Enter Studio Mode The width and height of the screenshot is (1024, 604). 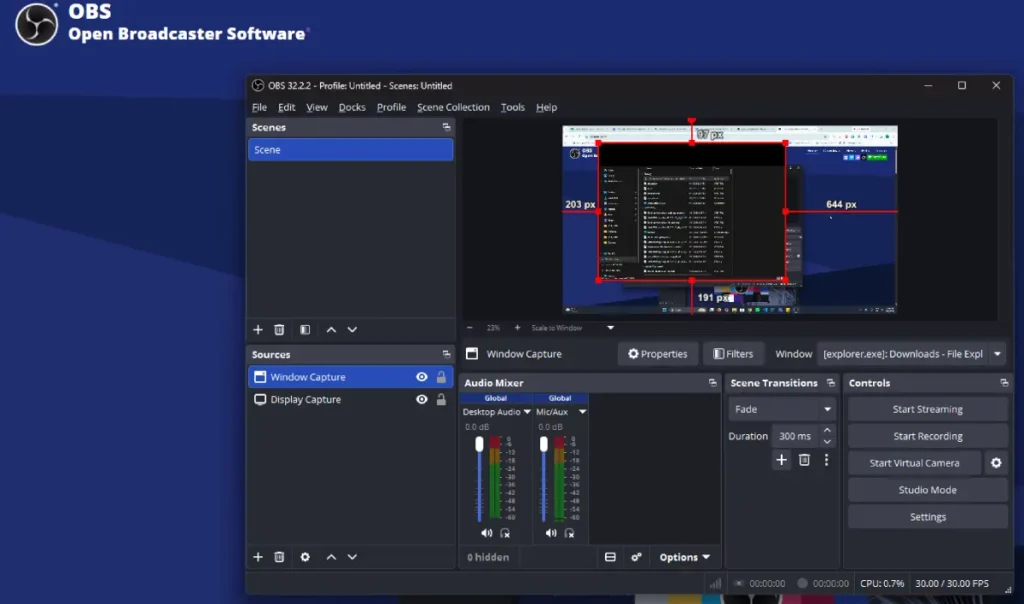[x=927, y=490]
